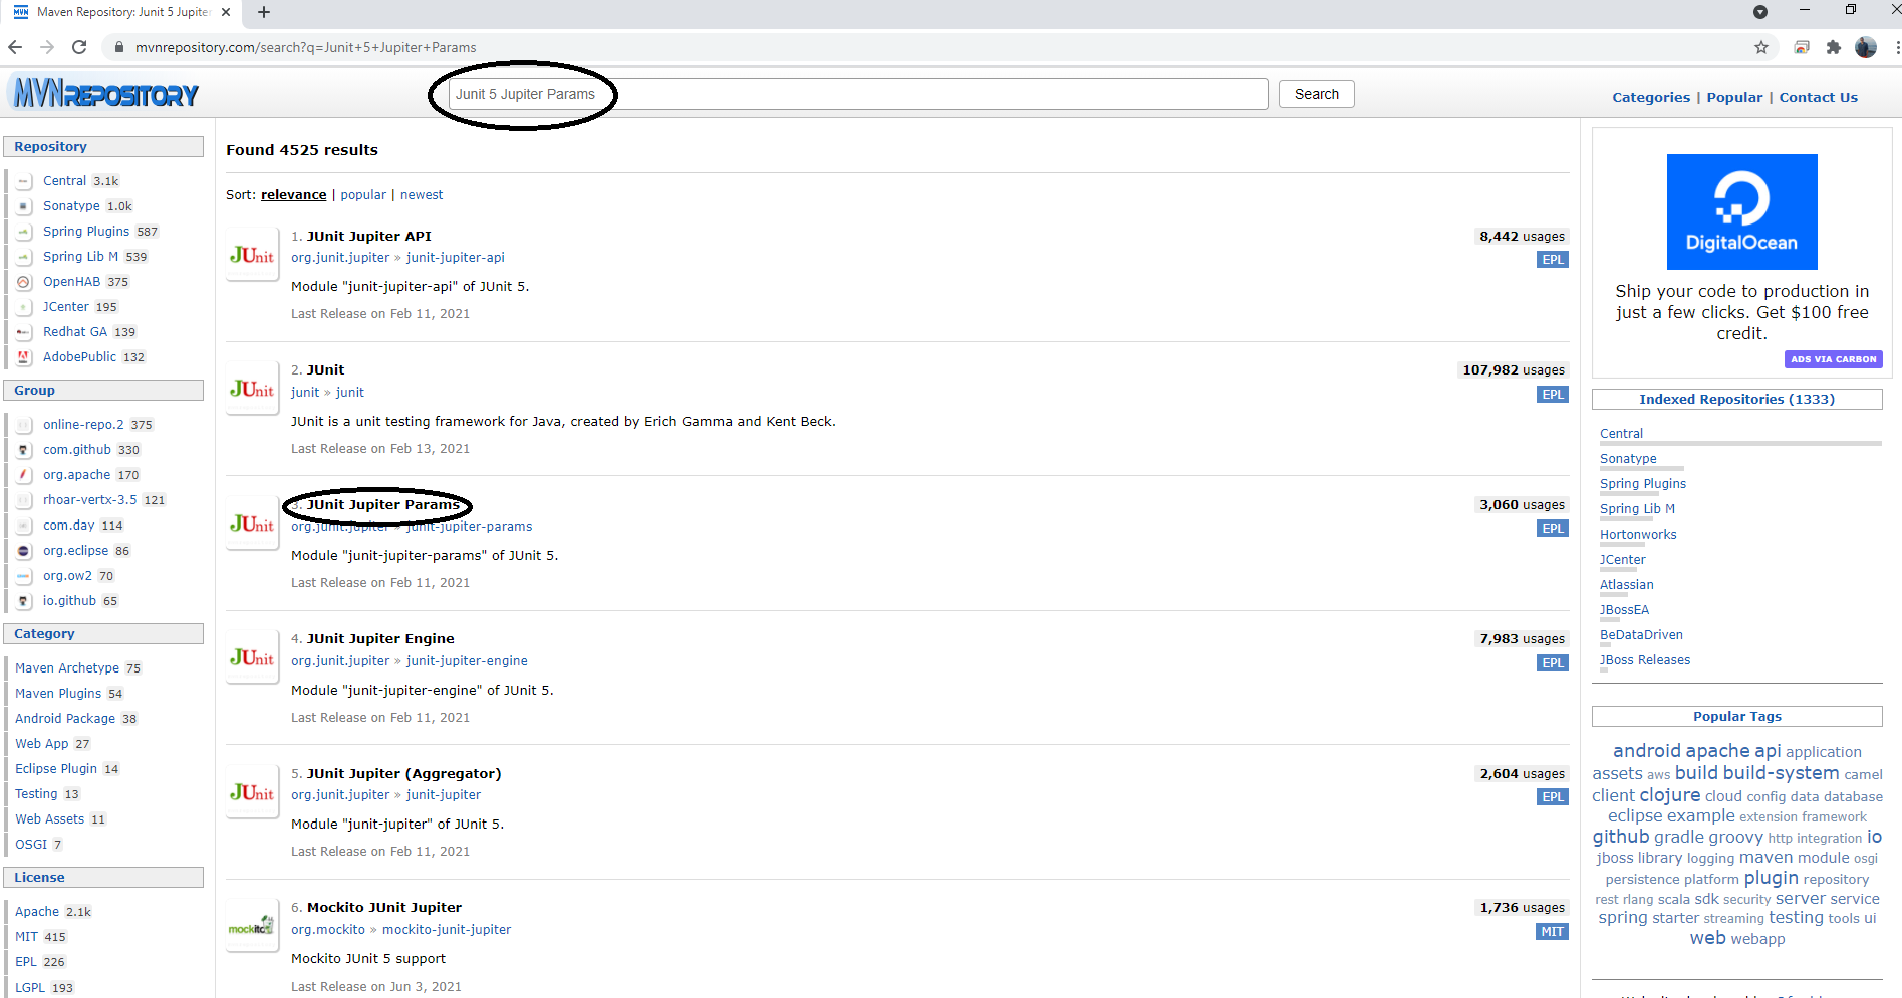Screen dimensions: 1902x998
Task: Open Popular in top navigation
Action: pyautogui.click(x=1734, y=97)
